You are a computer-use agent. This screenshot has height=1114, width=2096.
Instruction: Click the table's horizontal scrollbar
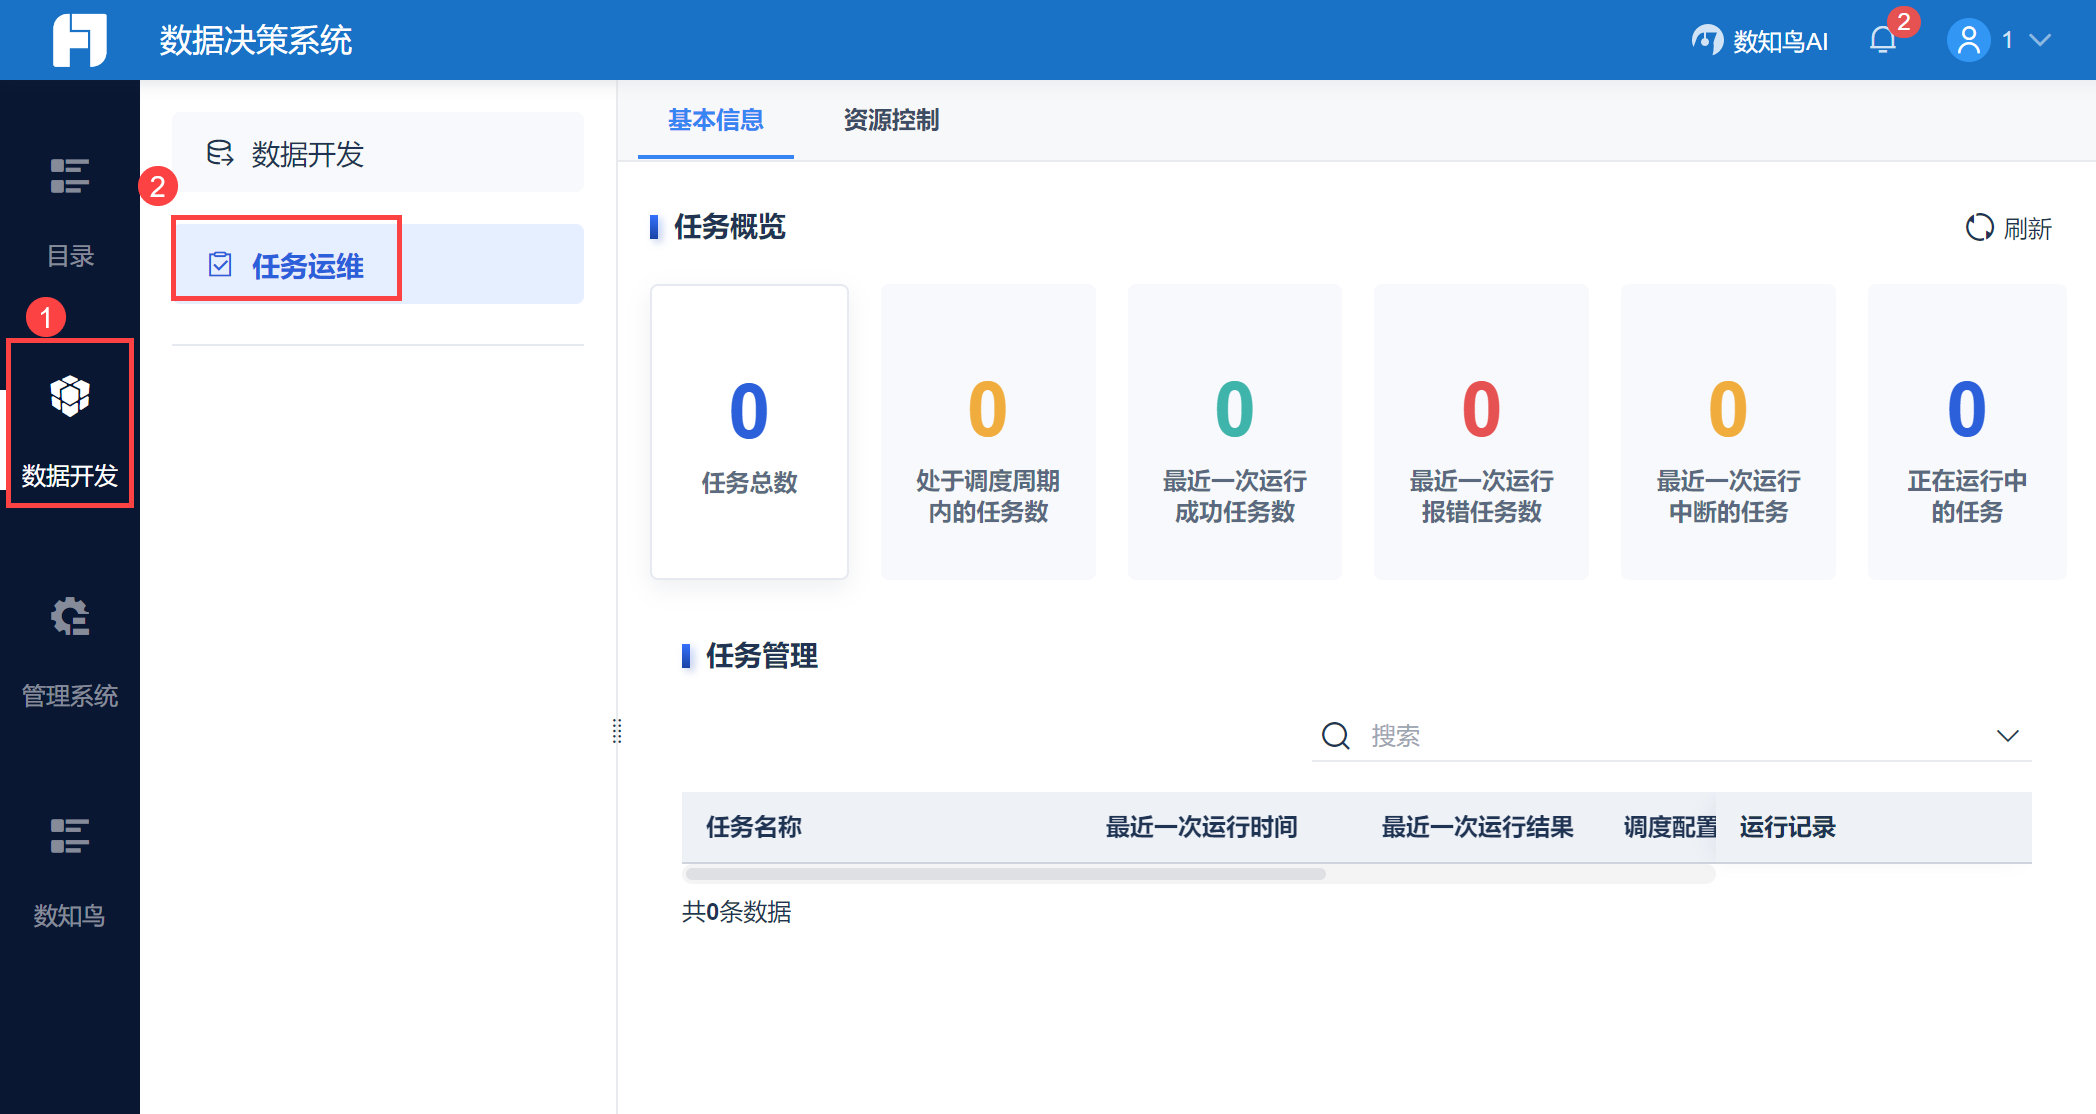tap(1005, 874)
